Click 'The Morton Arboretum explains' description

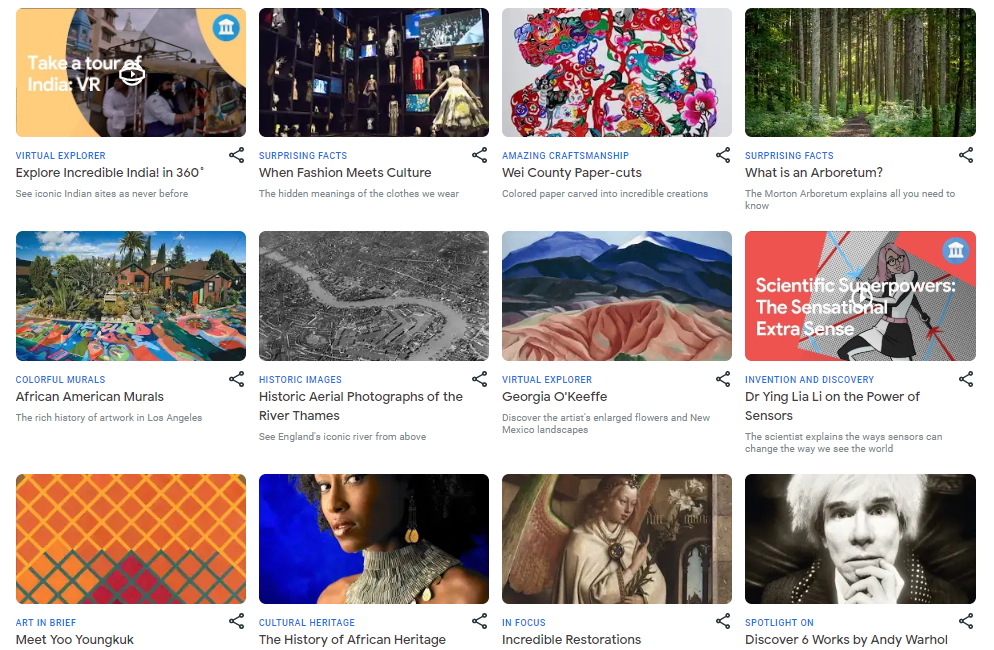pyautogui.click(x=850, y=199)
